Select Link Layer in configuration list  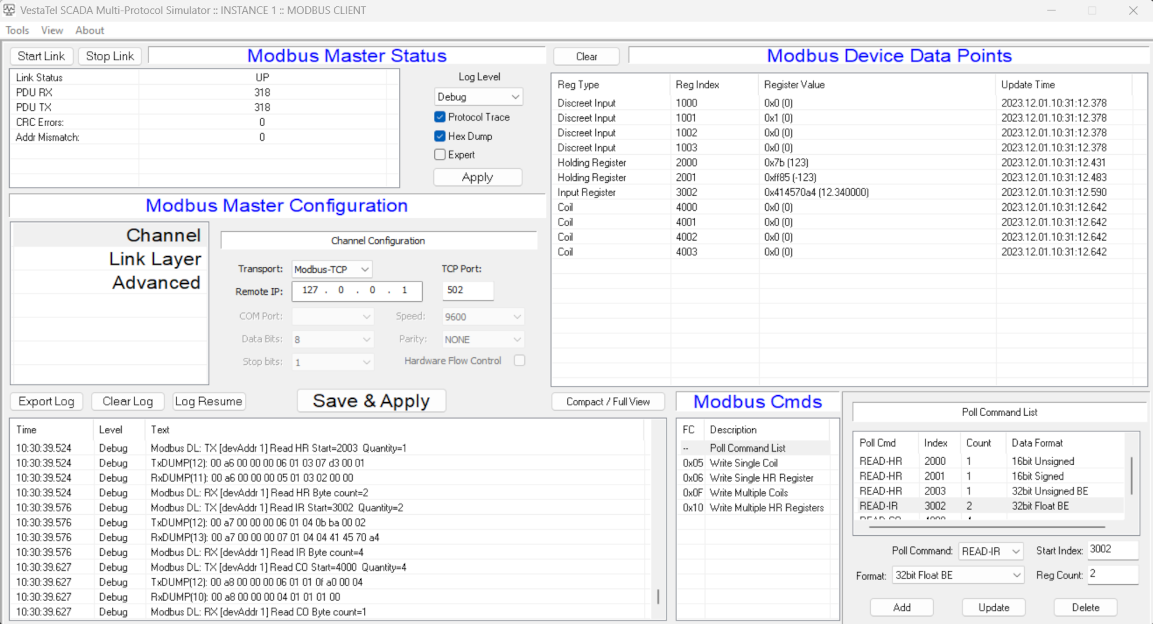point(155,259)
